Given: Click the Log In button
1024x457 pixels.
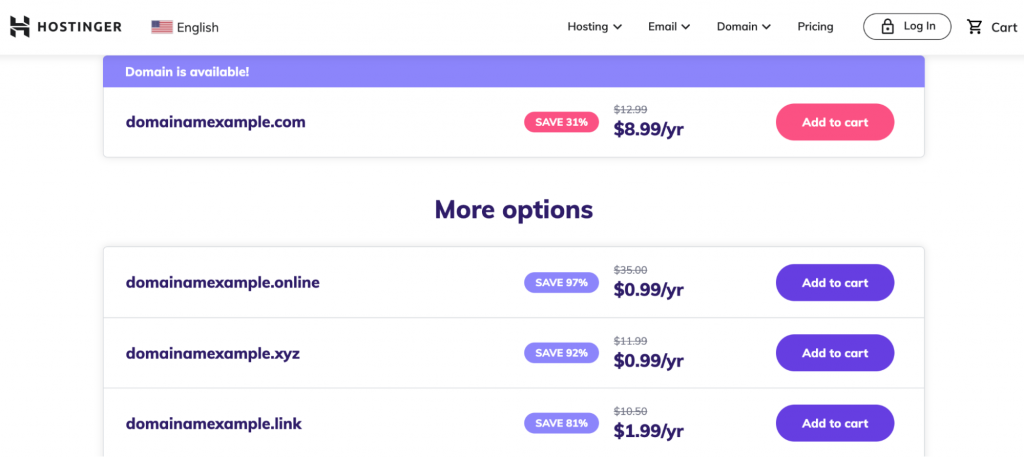Looking at the screenshot, I should click(x=907, y=27).
